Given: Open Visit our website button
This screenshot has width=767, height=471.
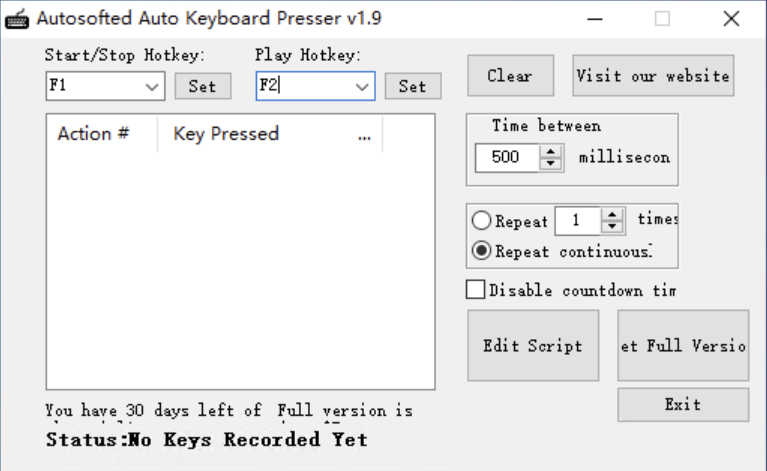Looking at the screenshot, I should pos(653,76).
